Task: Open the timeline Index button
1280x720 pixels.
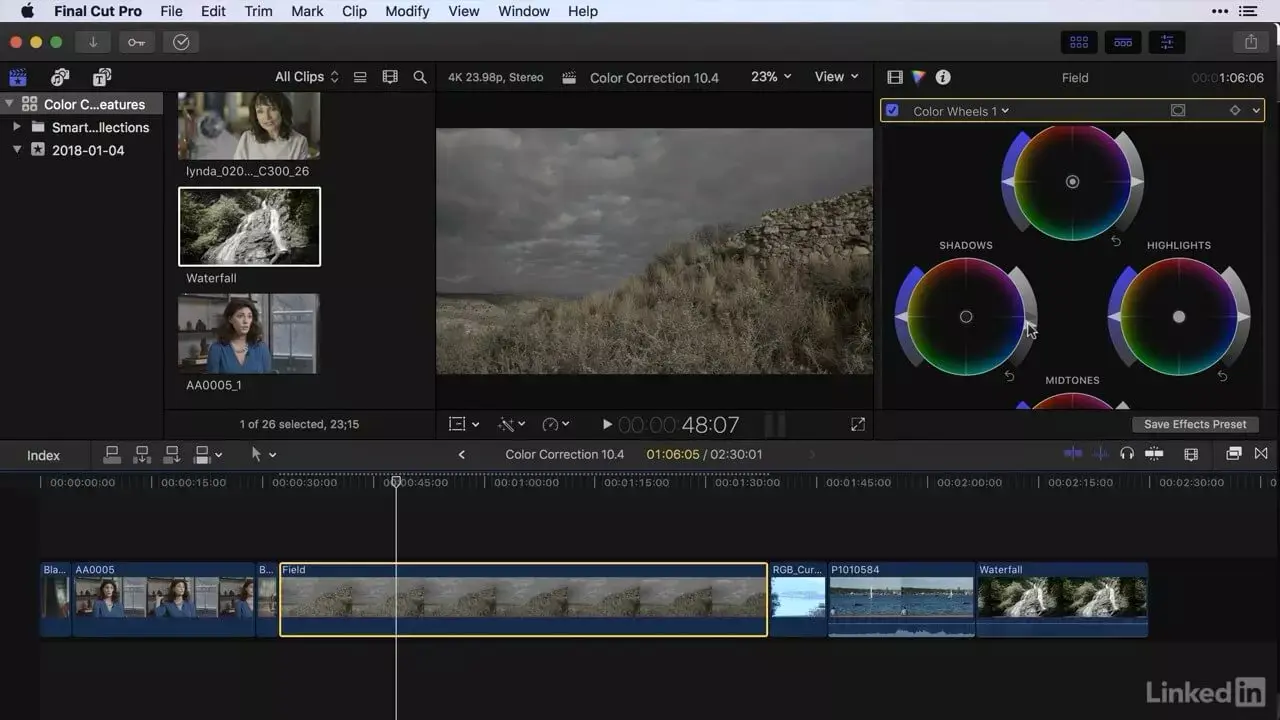Action: 43,455
